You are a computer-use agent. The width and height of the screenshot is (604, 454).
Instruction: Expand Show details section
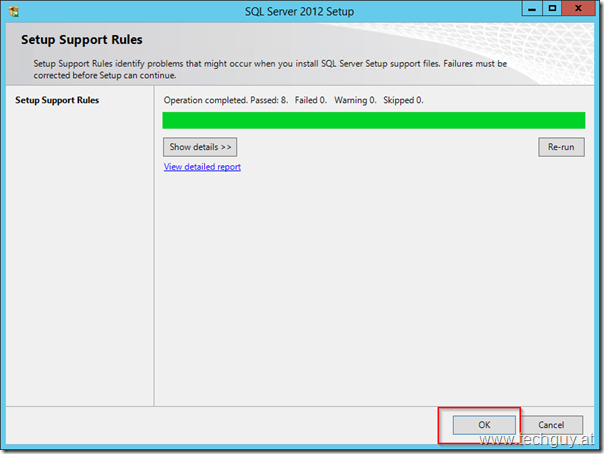coord(200,147)
